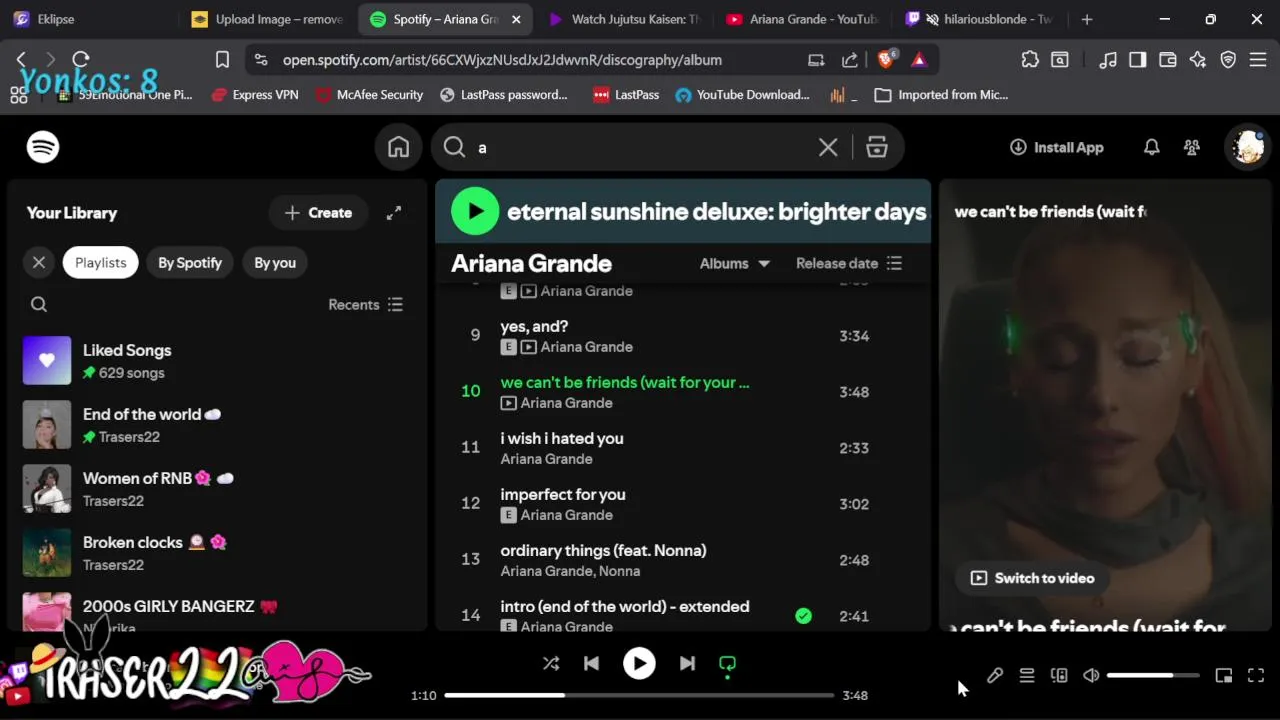Screen dimensions: 1280x720
Task: Open the lyrics microphone icon
Action: pos(995,676)
